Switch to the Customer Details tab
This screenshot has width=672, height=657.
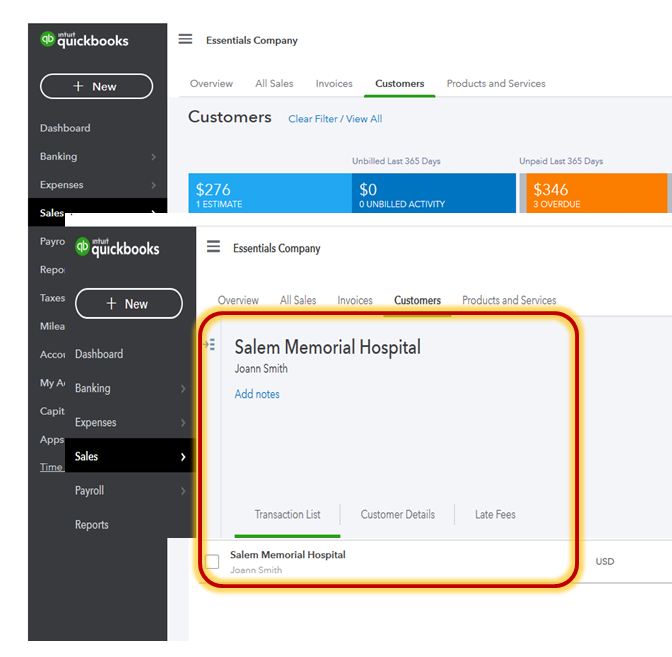(x=398, y=515)
